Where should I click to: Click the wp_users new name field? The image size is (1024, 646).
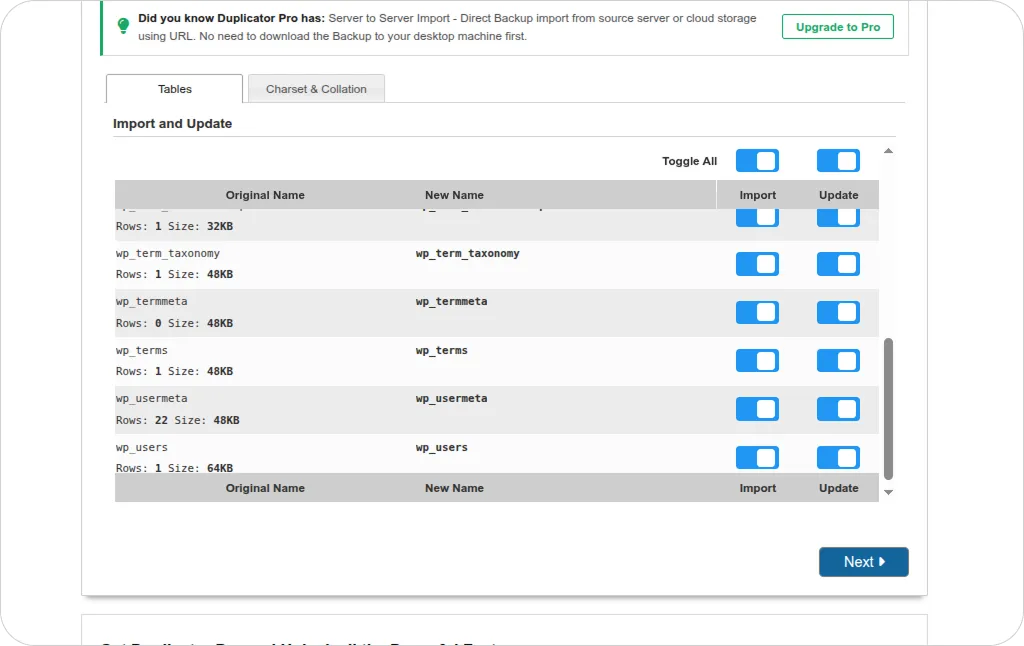(x=441, y=447)
